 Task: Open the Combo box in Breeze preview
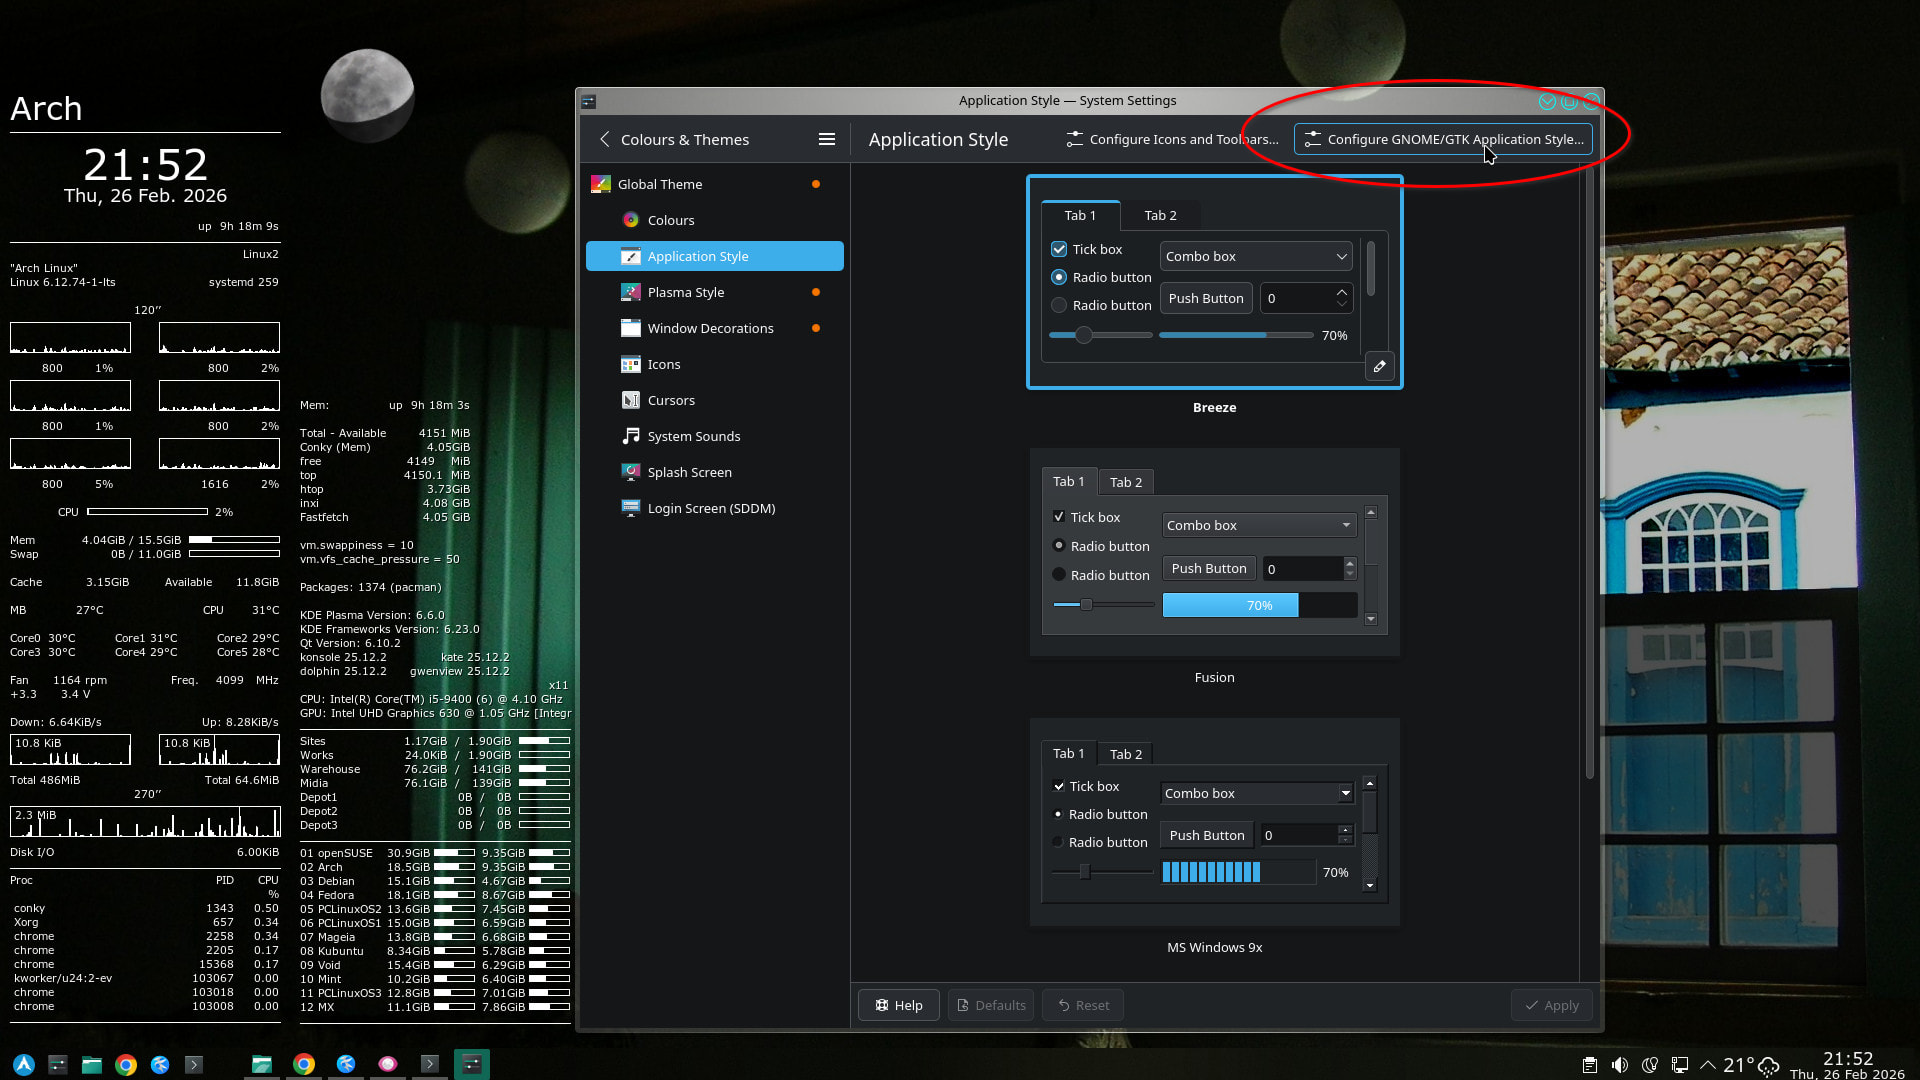1256,256
